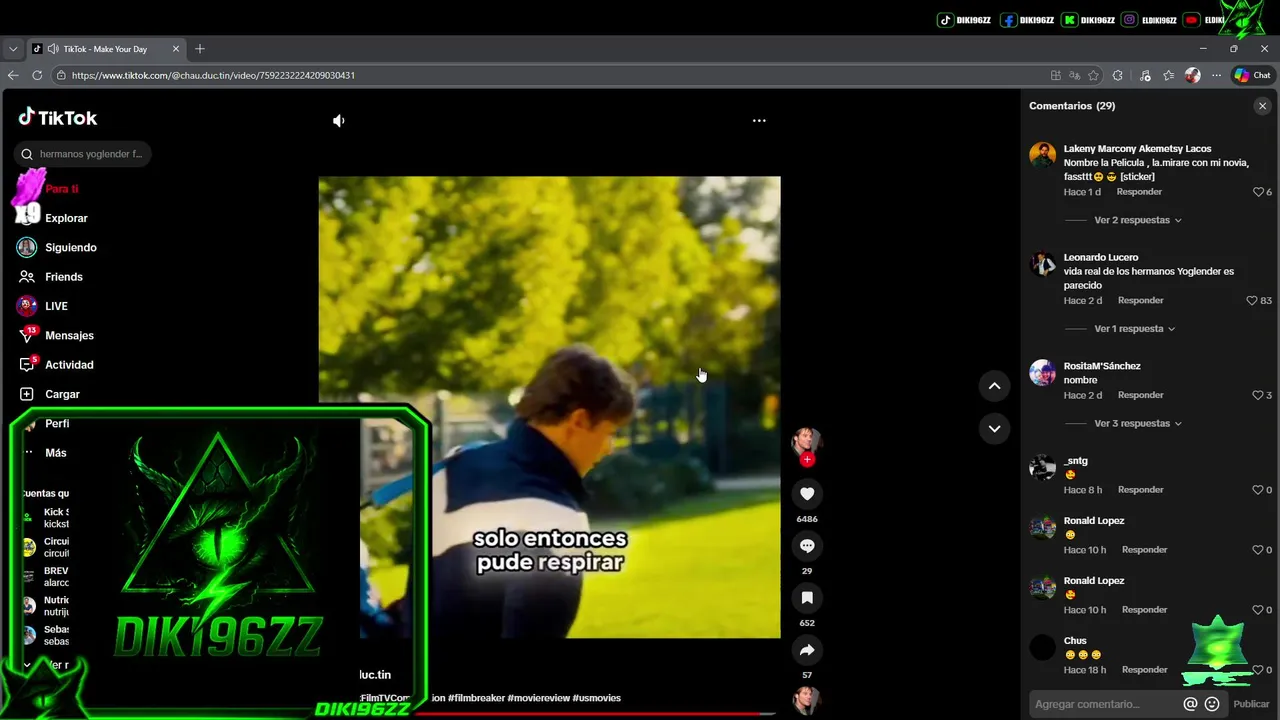1280x720 pixels.
Task: Click Responder on Leonardo Lucero's comment
Action: [1141, 300]
